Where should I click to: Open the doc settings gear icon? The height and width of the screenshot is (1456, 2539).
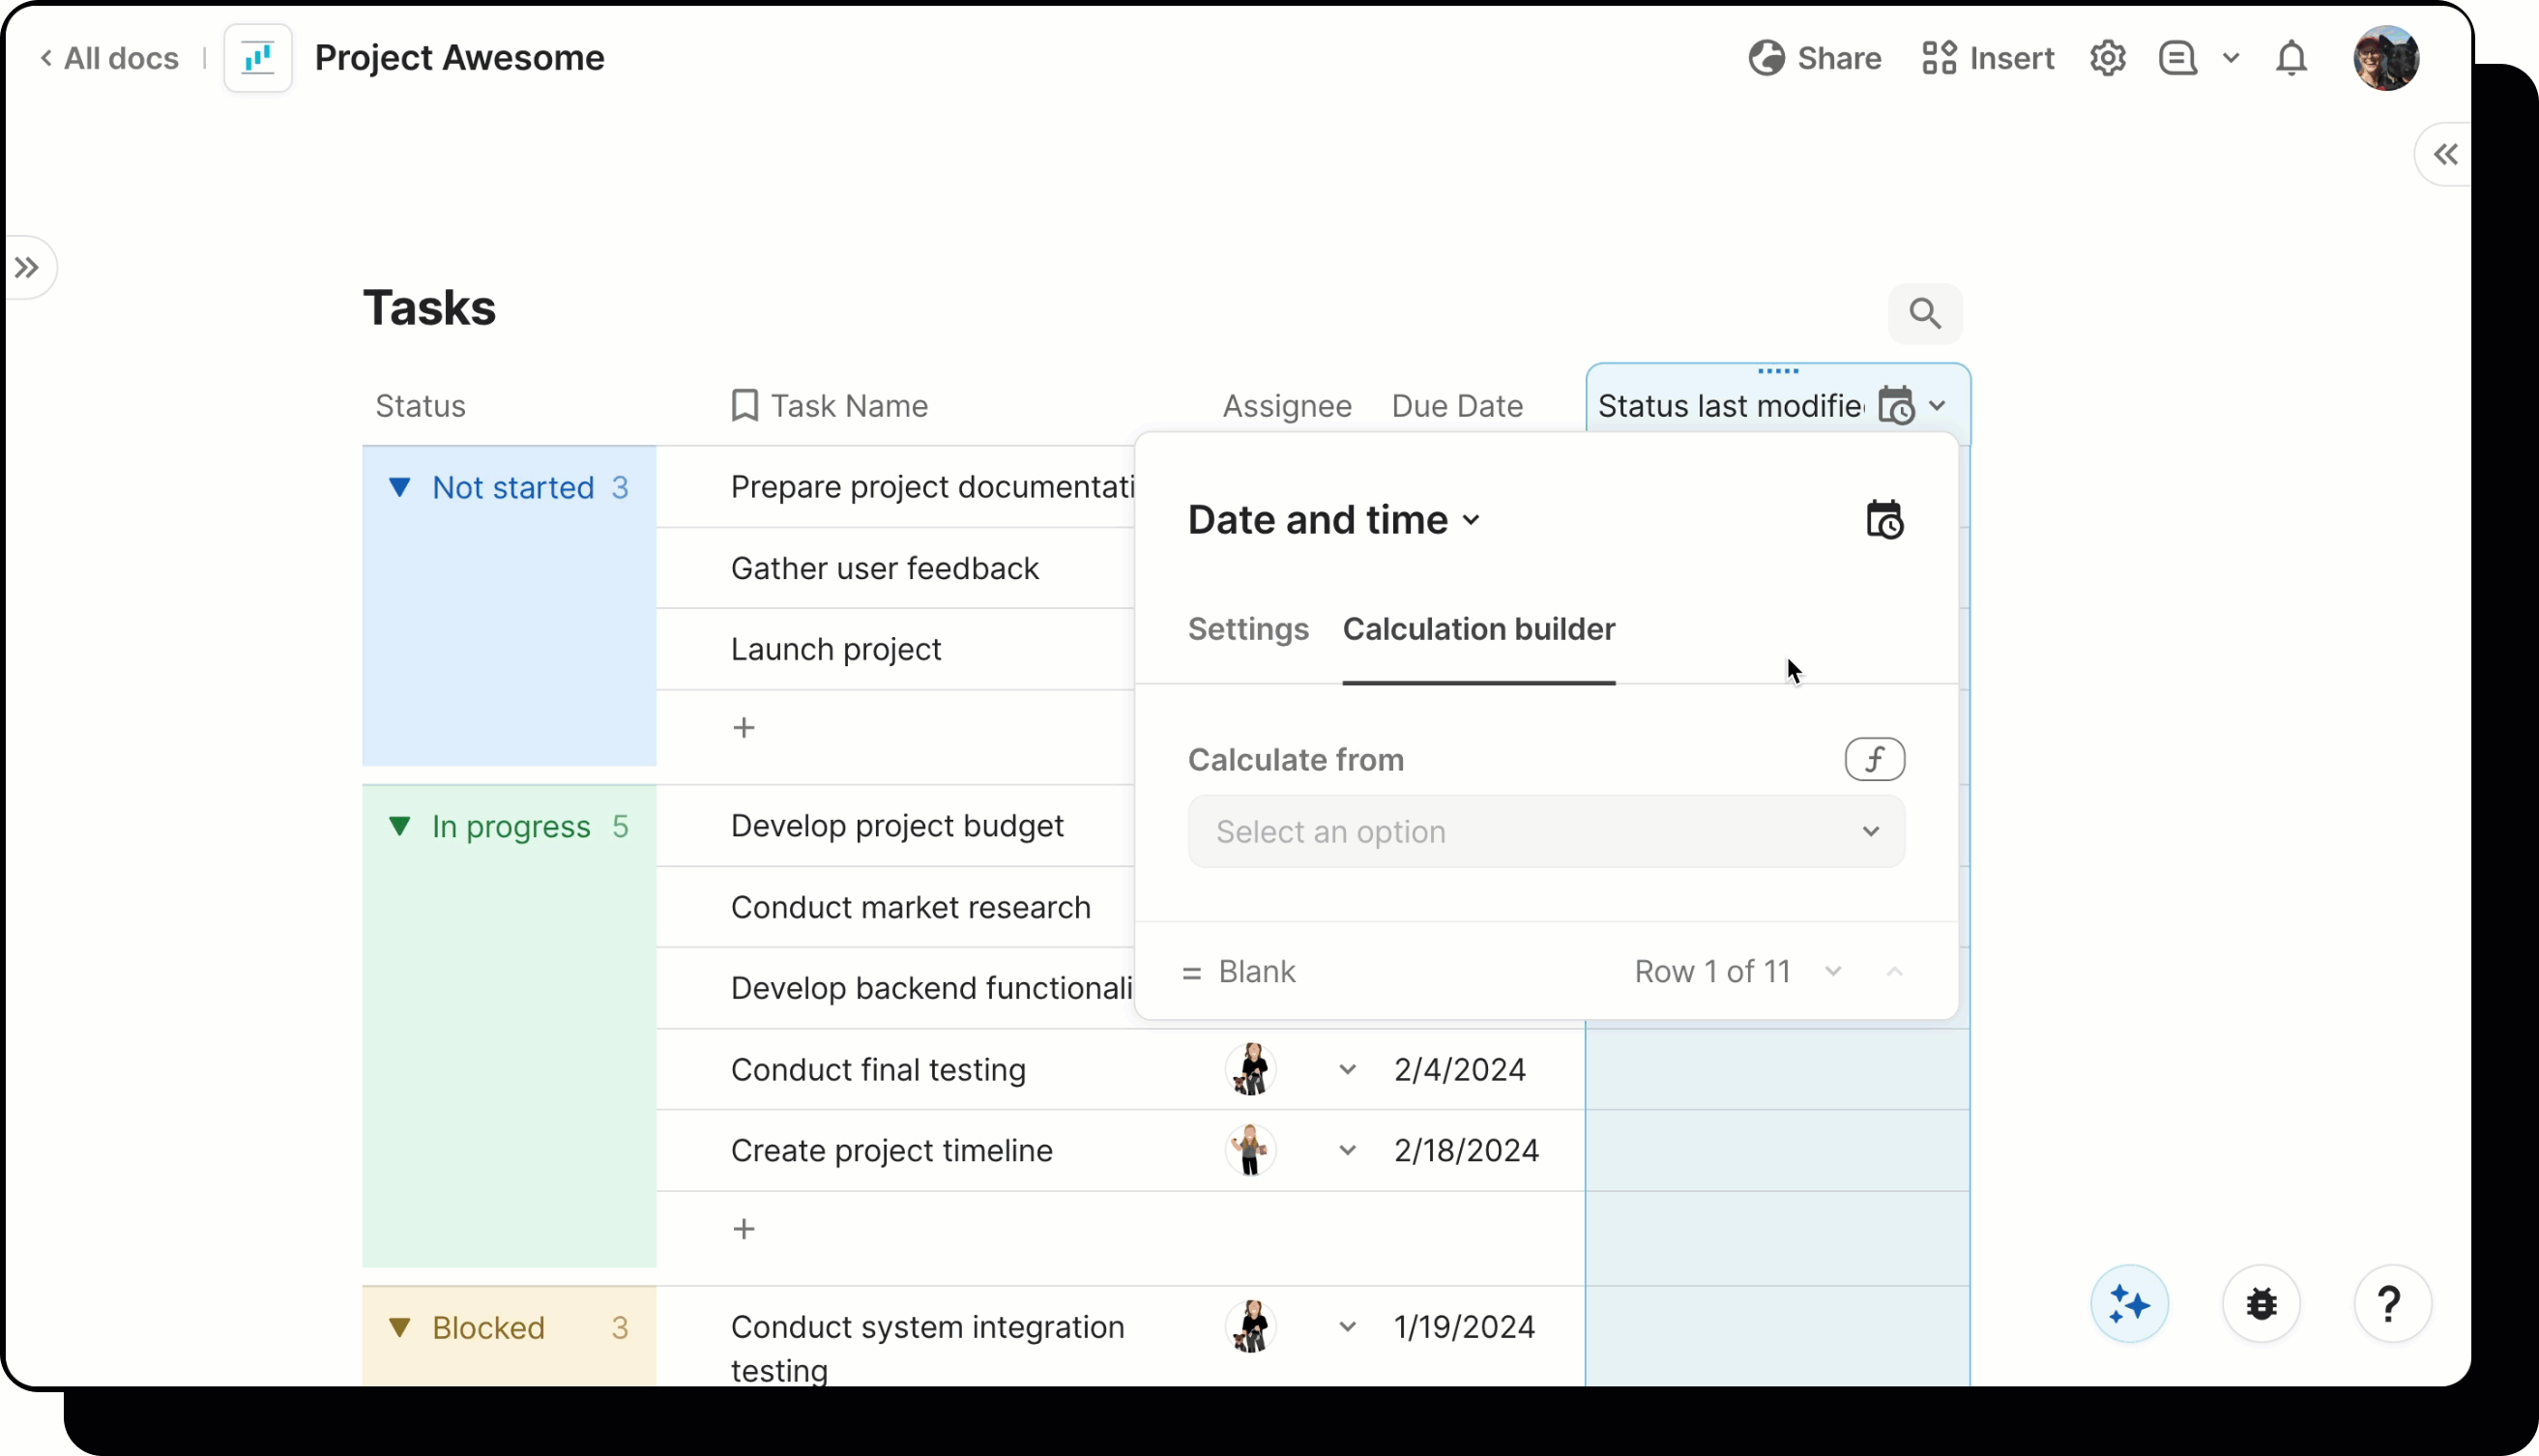[2107, 58]
